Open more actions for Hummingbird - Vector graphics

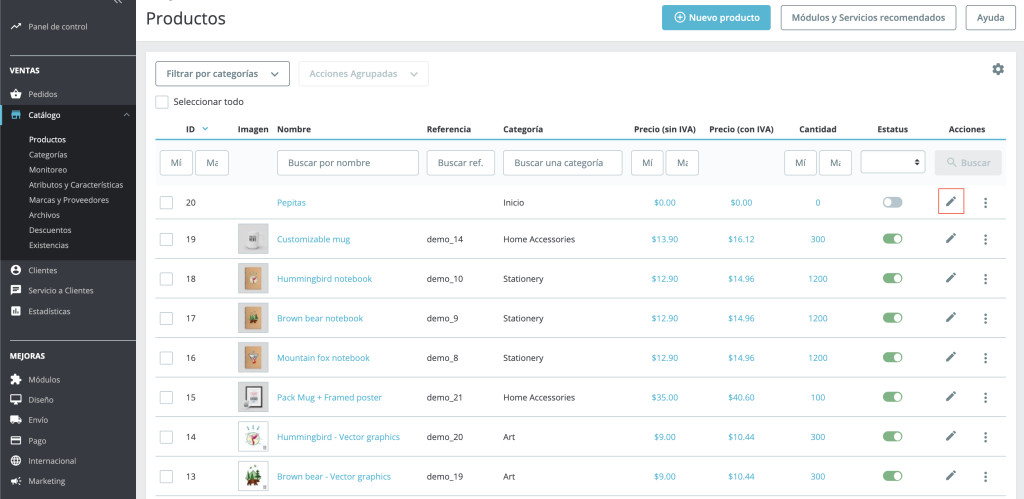(985, 437)
